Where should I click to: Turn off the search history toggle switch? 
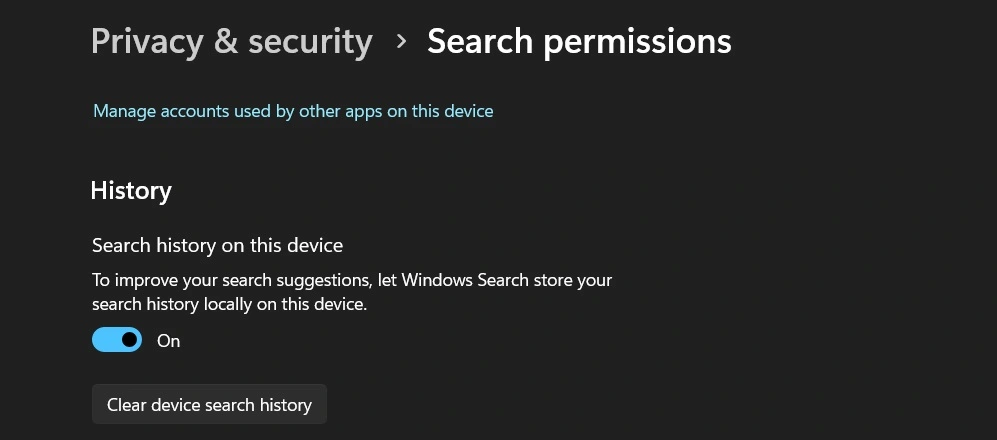tap(117, 340)
